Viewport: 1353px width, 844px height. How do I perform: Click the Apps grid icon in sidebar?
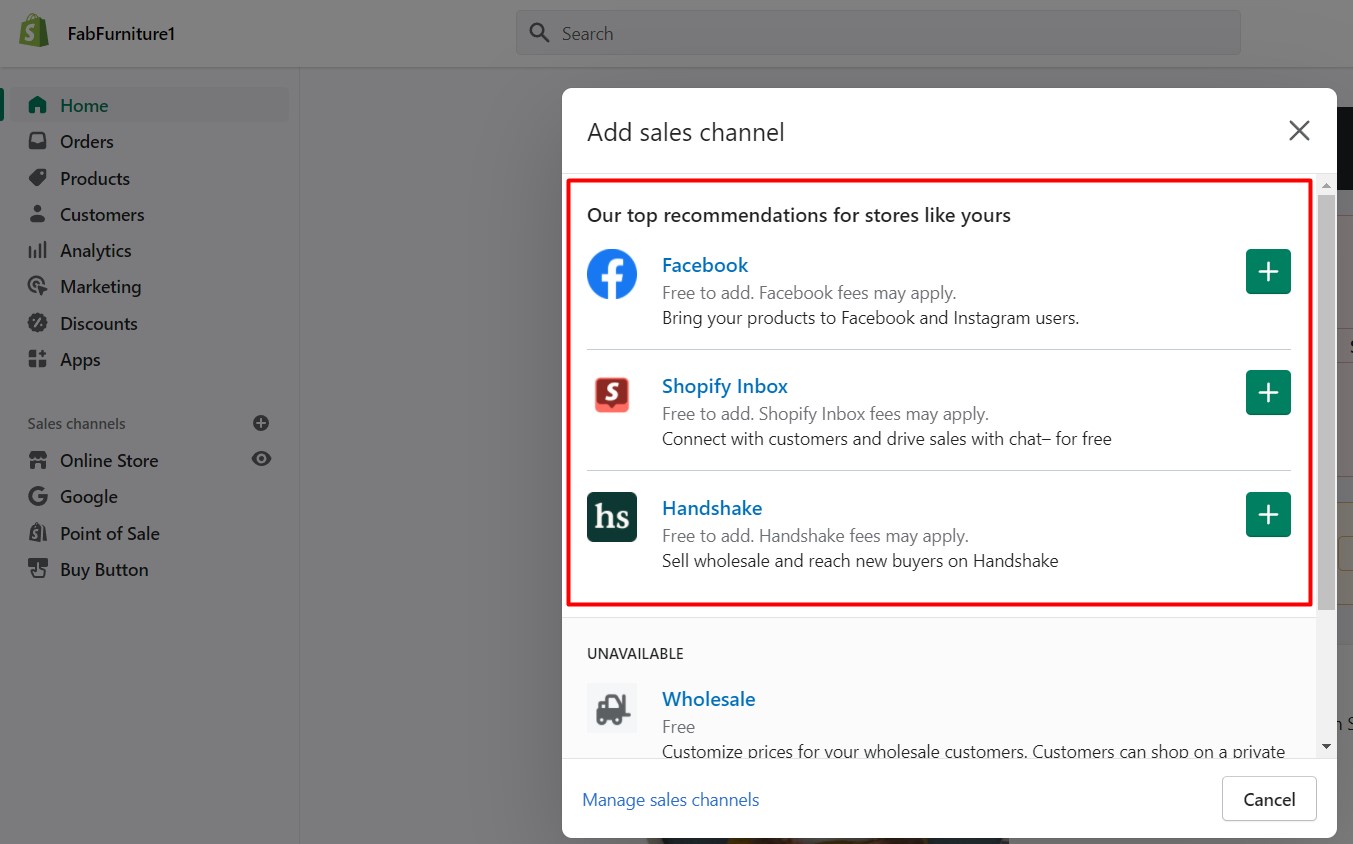37,359
